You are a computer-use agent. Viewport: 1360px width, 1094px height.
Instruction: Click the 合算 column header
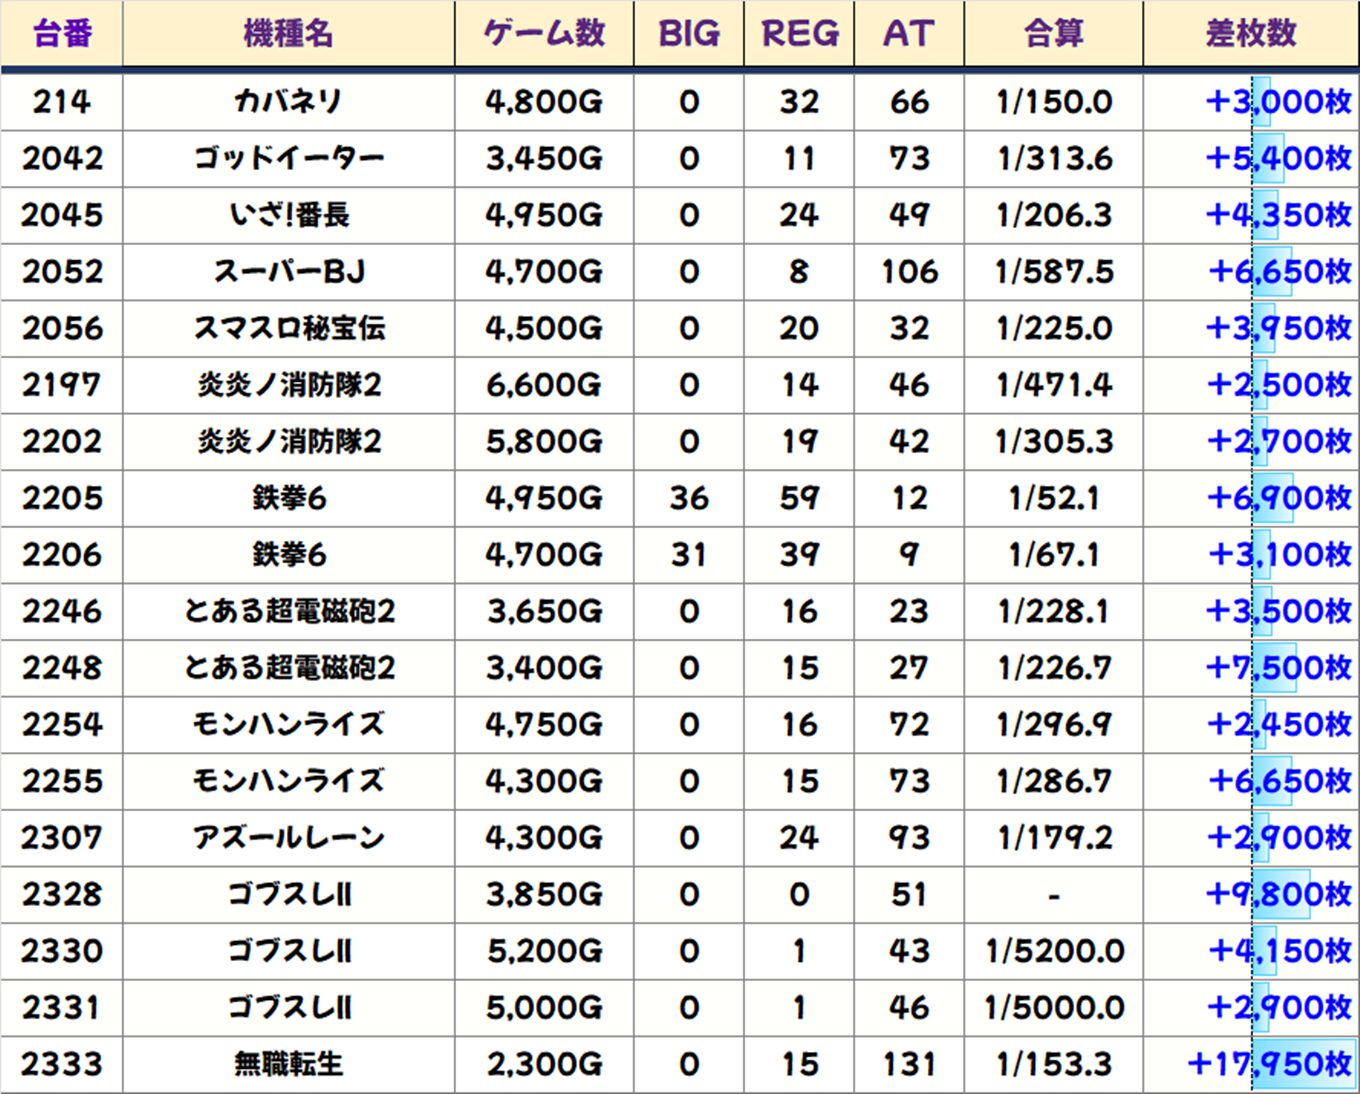point(1053,34)
